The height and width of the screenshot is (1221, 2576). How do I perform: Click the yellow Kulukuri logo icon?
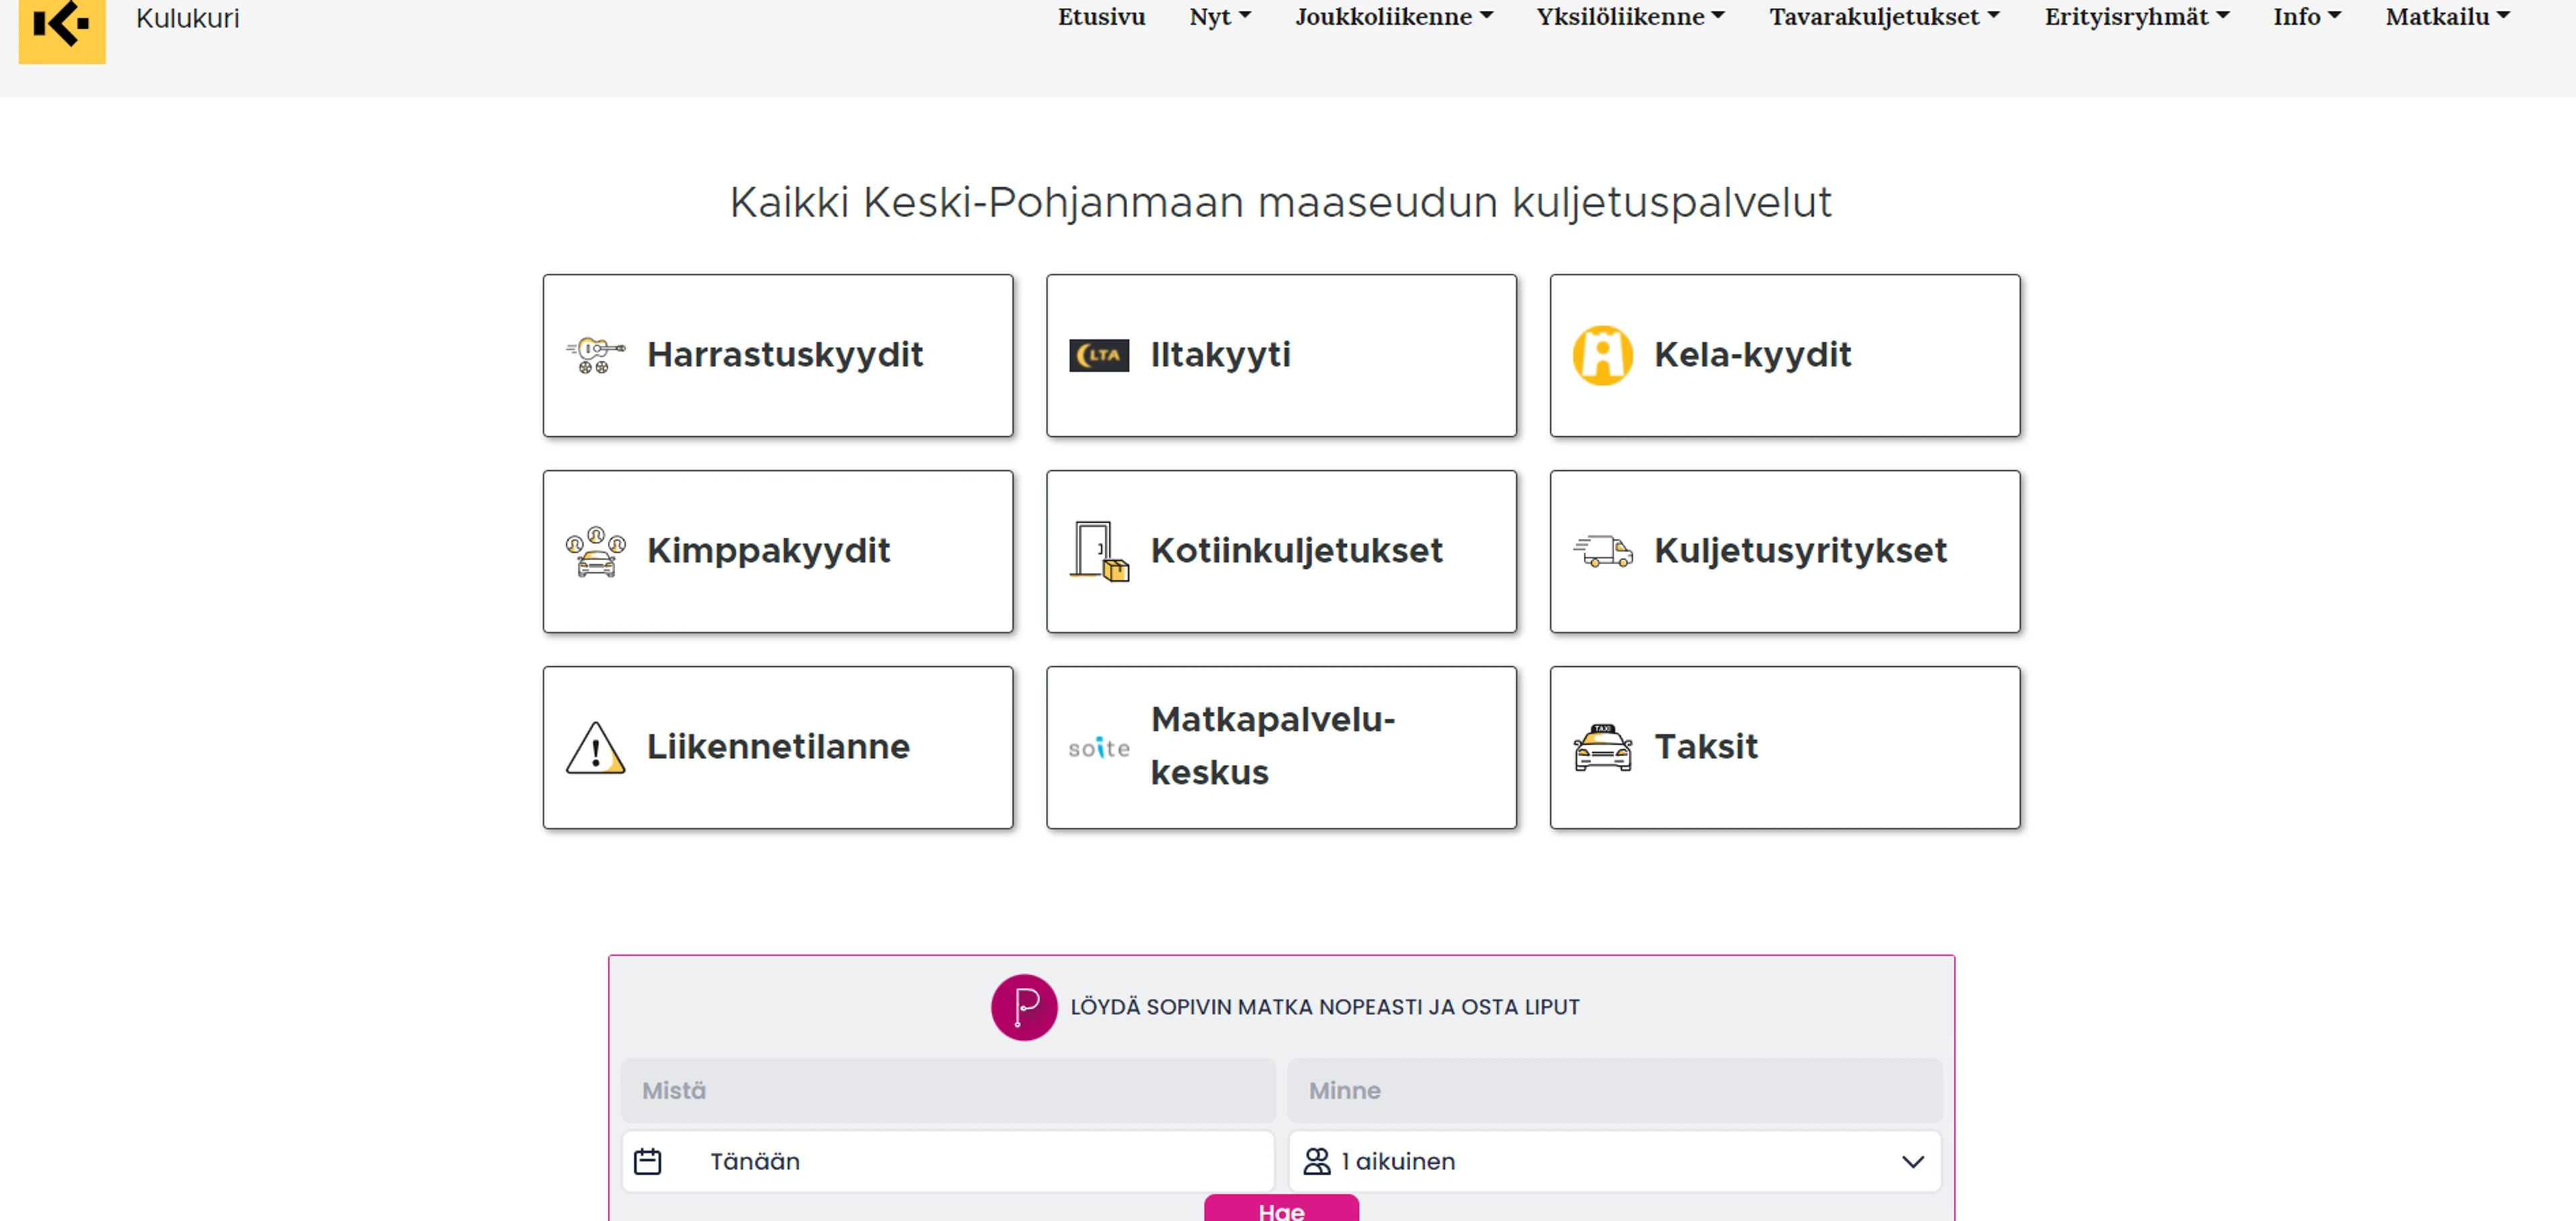point(62,28)
